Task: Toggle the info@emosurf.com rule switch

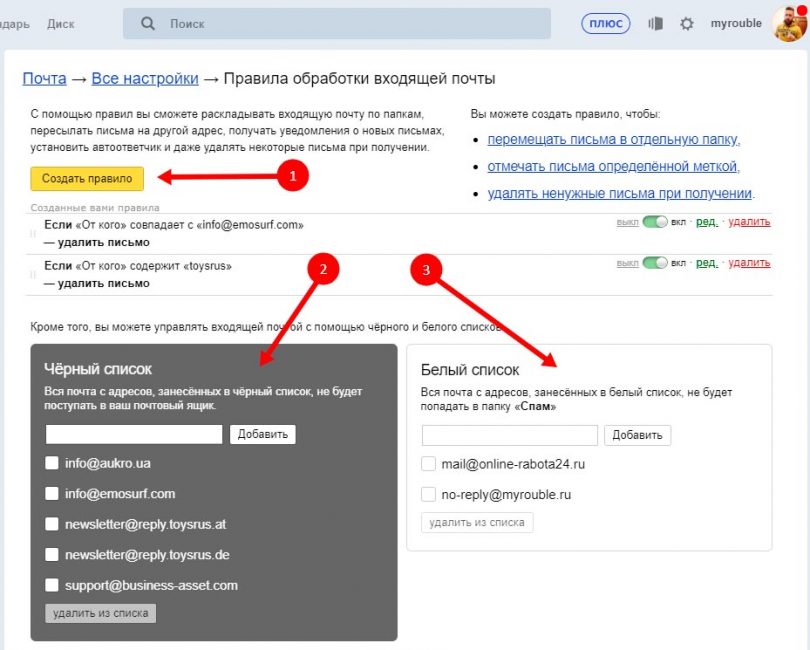Action: click(655, 222)
